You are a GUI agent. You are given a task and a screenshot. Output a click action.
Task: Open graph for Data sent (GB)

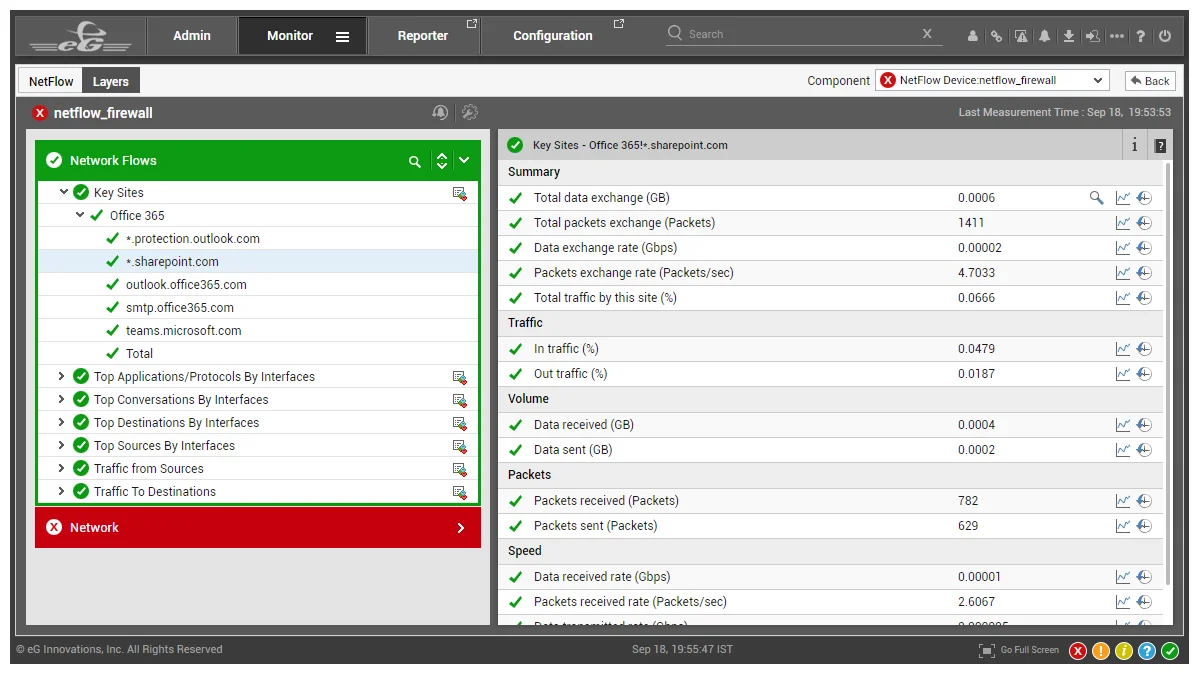(1123, 450)
